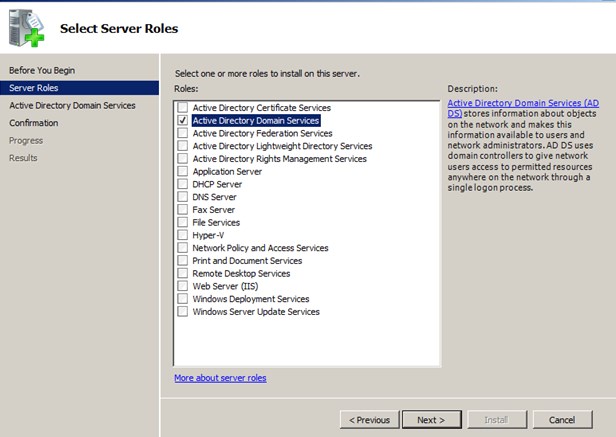This screenshot has height=437, width=616.
Task: Click the server roles wizard icon
Action: coord(26,28)
